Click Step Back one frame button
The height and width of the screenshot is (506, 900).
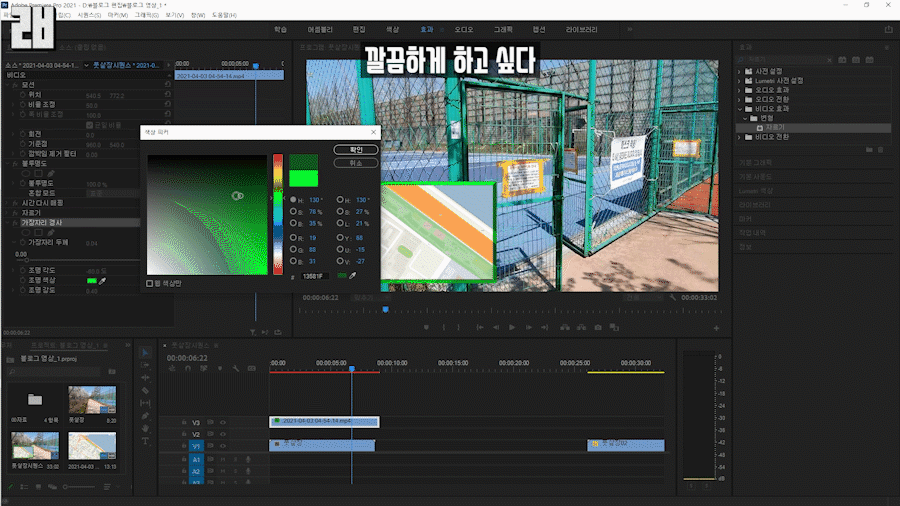pyautogui.click(x=496, y=328)
